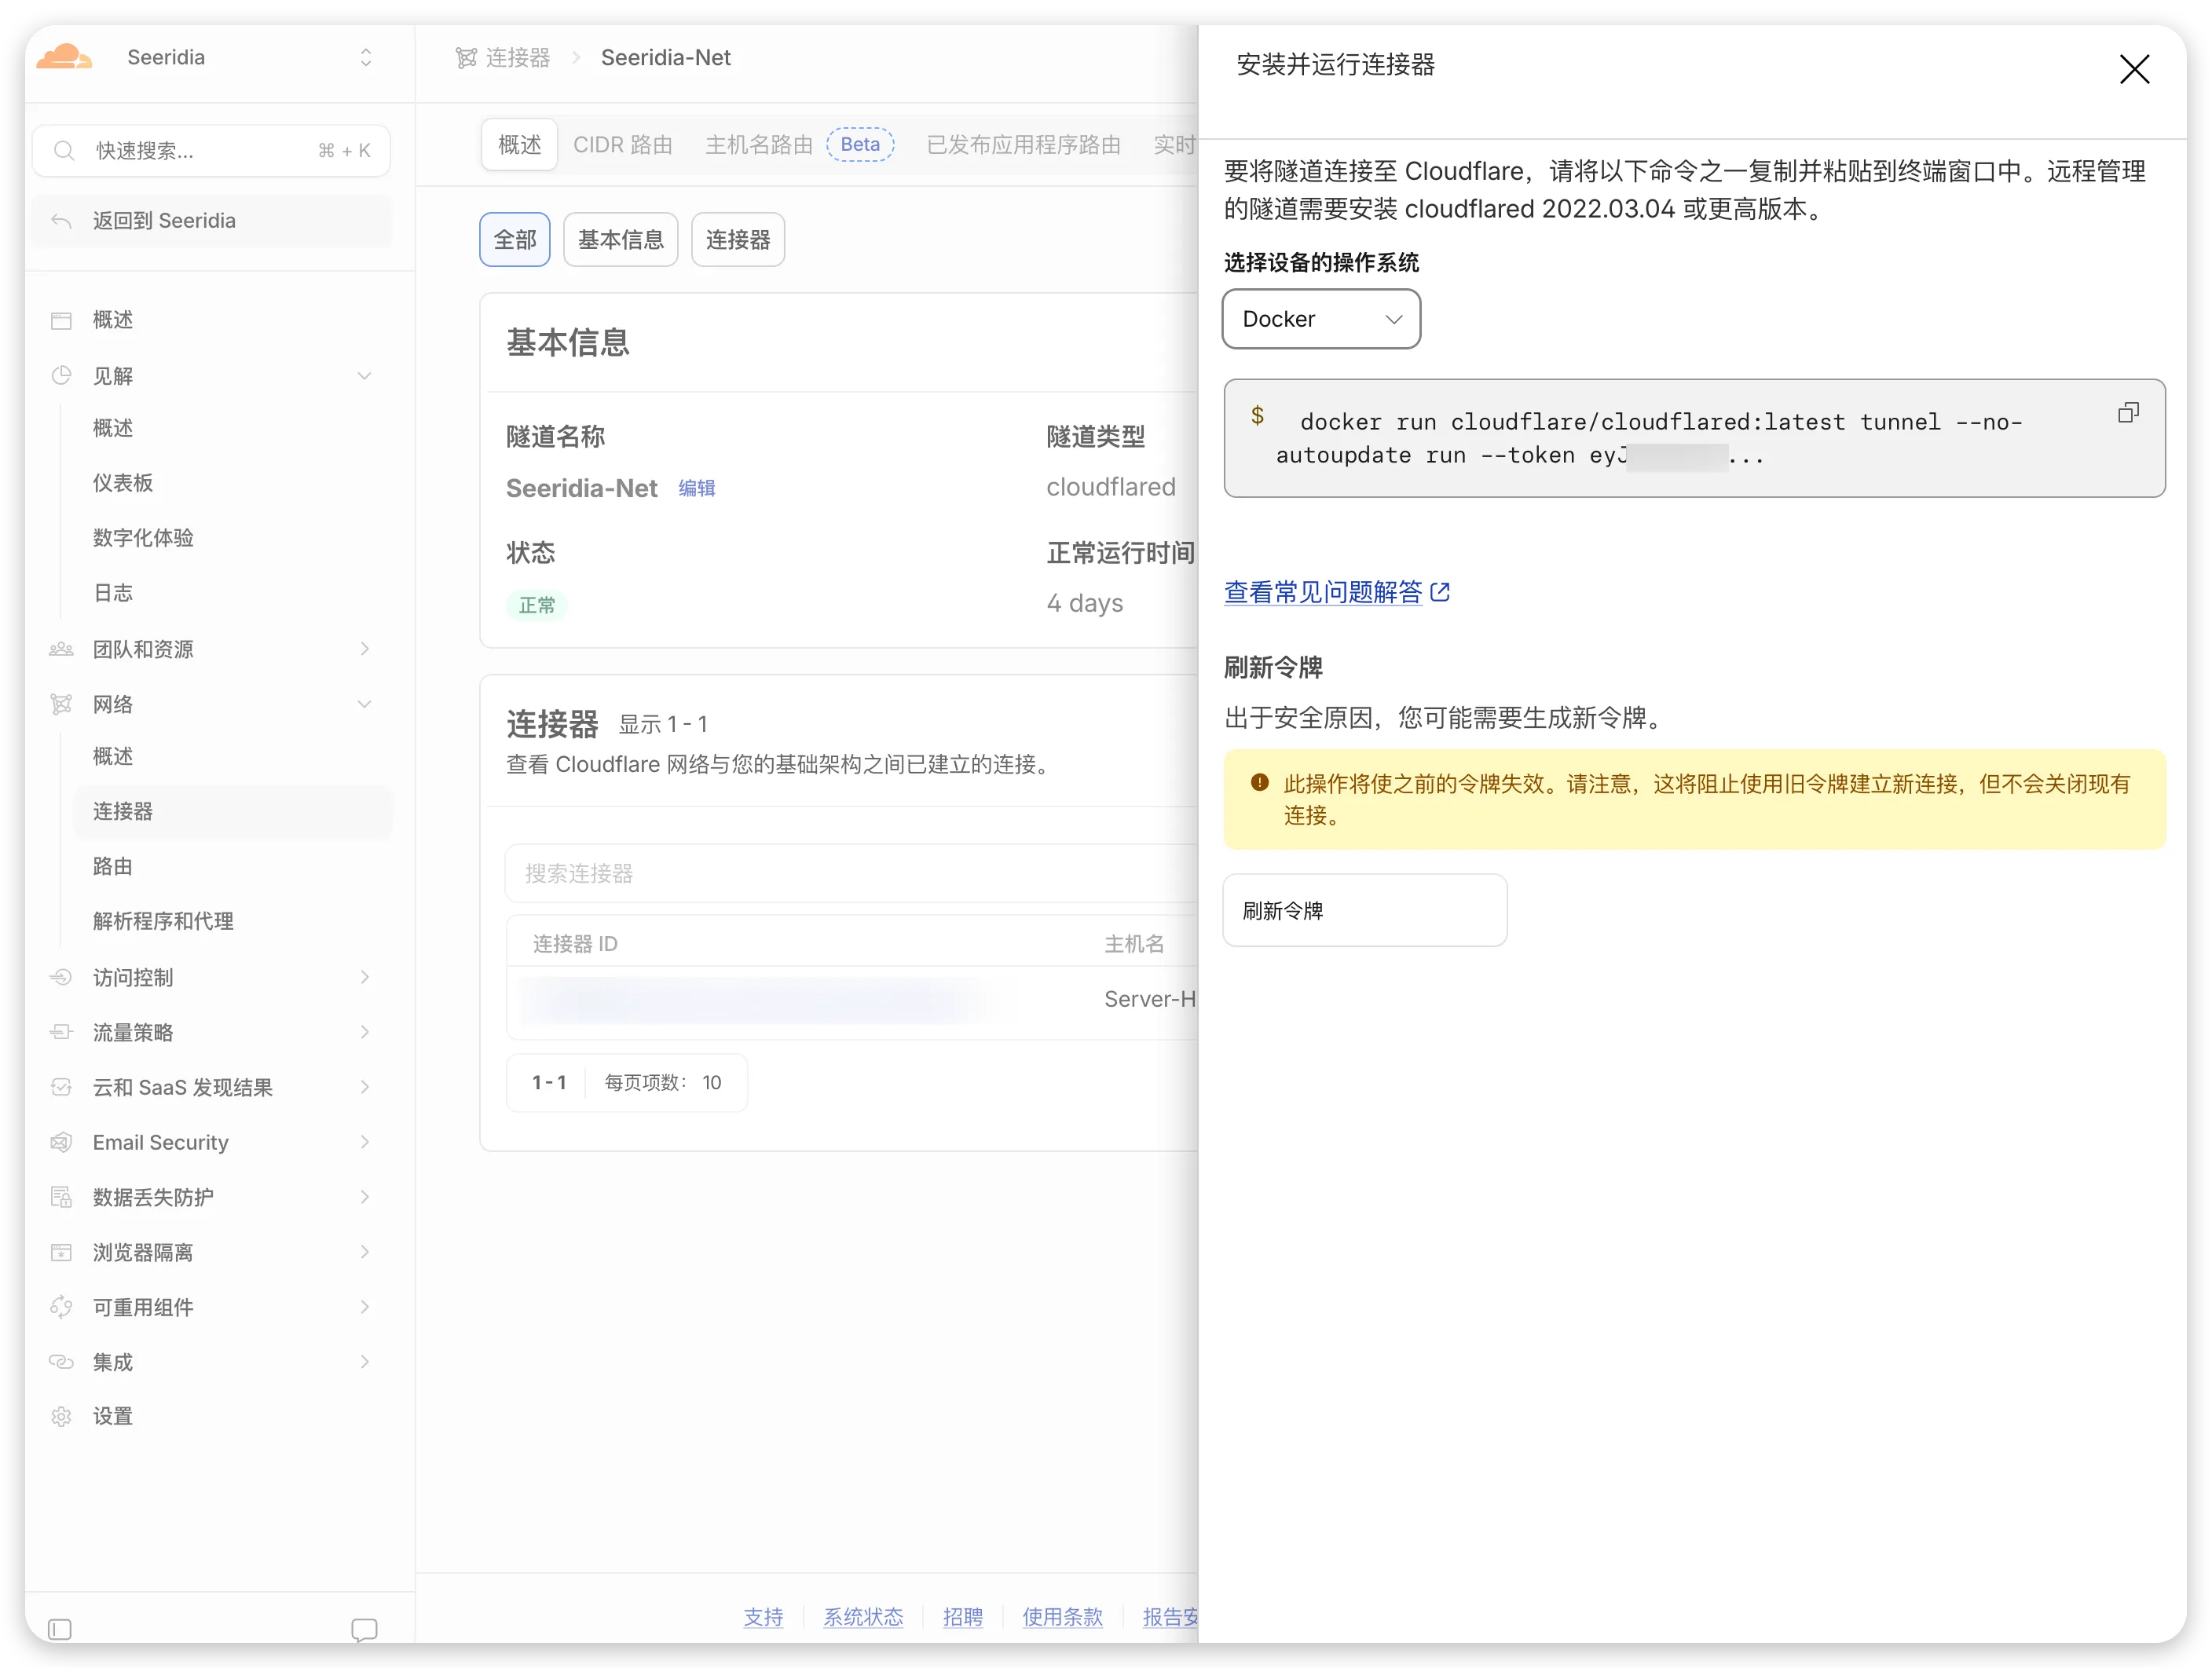Focus the 快速搜索 search field
The image size is (2212, 1668).
[x=212, y=151]
